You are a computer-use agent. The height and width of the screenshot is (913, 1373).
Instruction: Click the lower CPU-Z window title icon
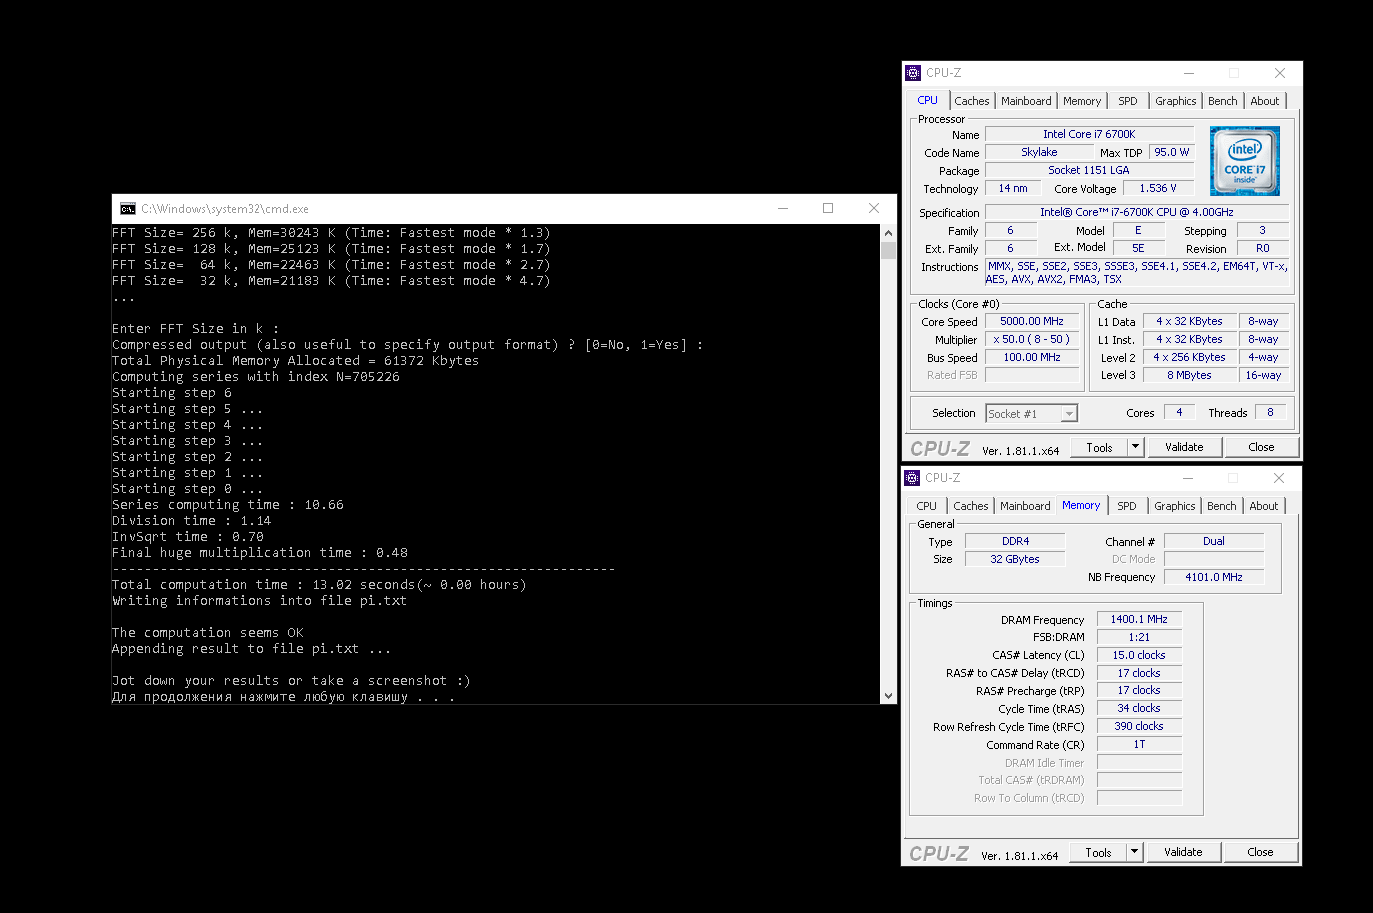coord(911,478)
